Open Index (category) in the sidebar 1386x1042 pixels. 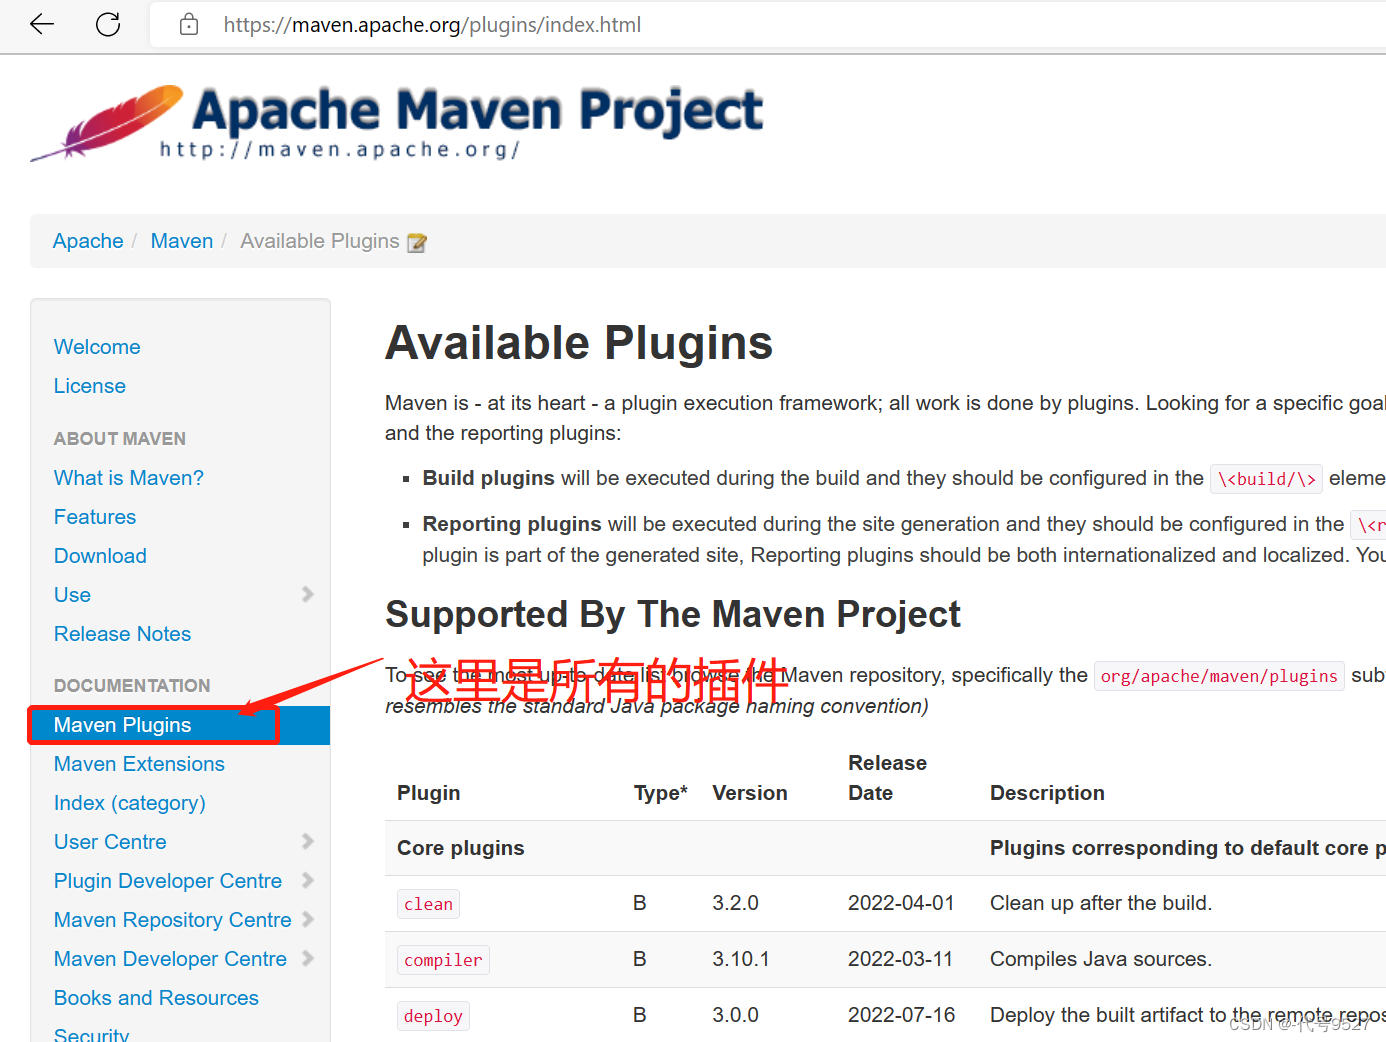click(x=130, y=803)
